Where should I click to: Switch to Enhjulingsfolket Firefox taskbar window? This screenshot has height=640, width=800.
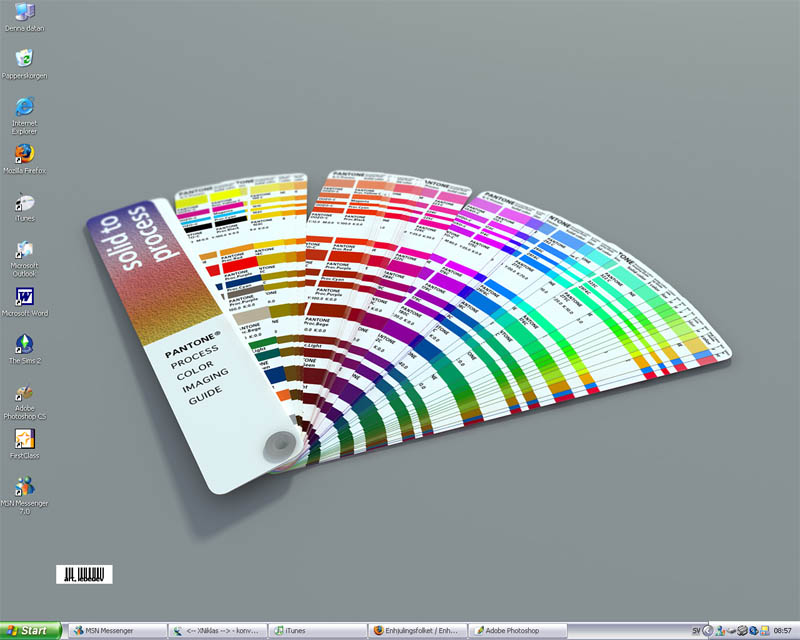click(418, 631)
